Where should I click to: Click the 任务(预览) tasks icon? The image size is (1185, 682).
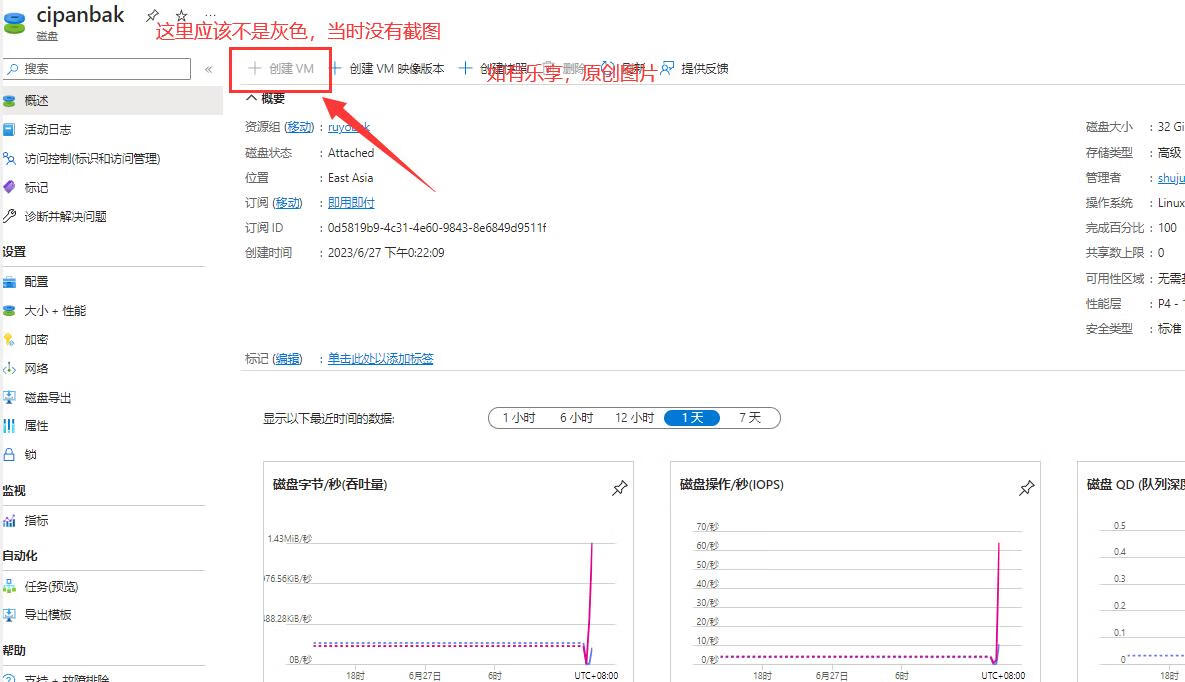(9, 586)
